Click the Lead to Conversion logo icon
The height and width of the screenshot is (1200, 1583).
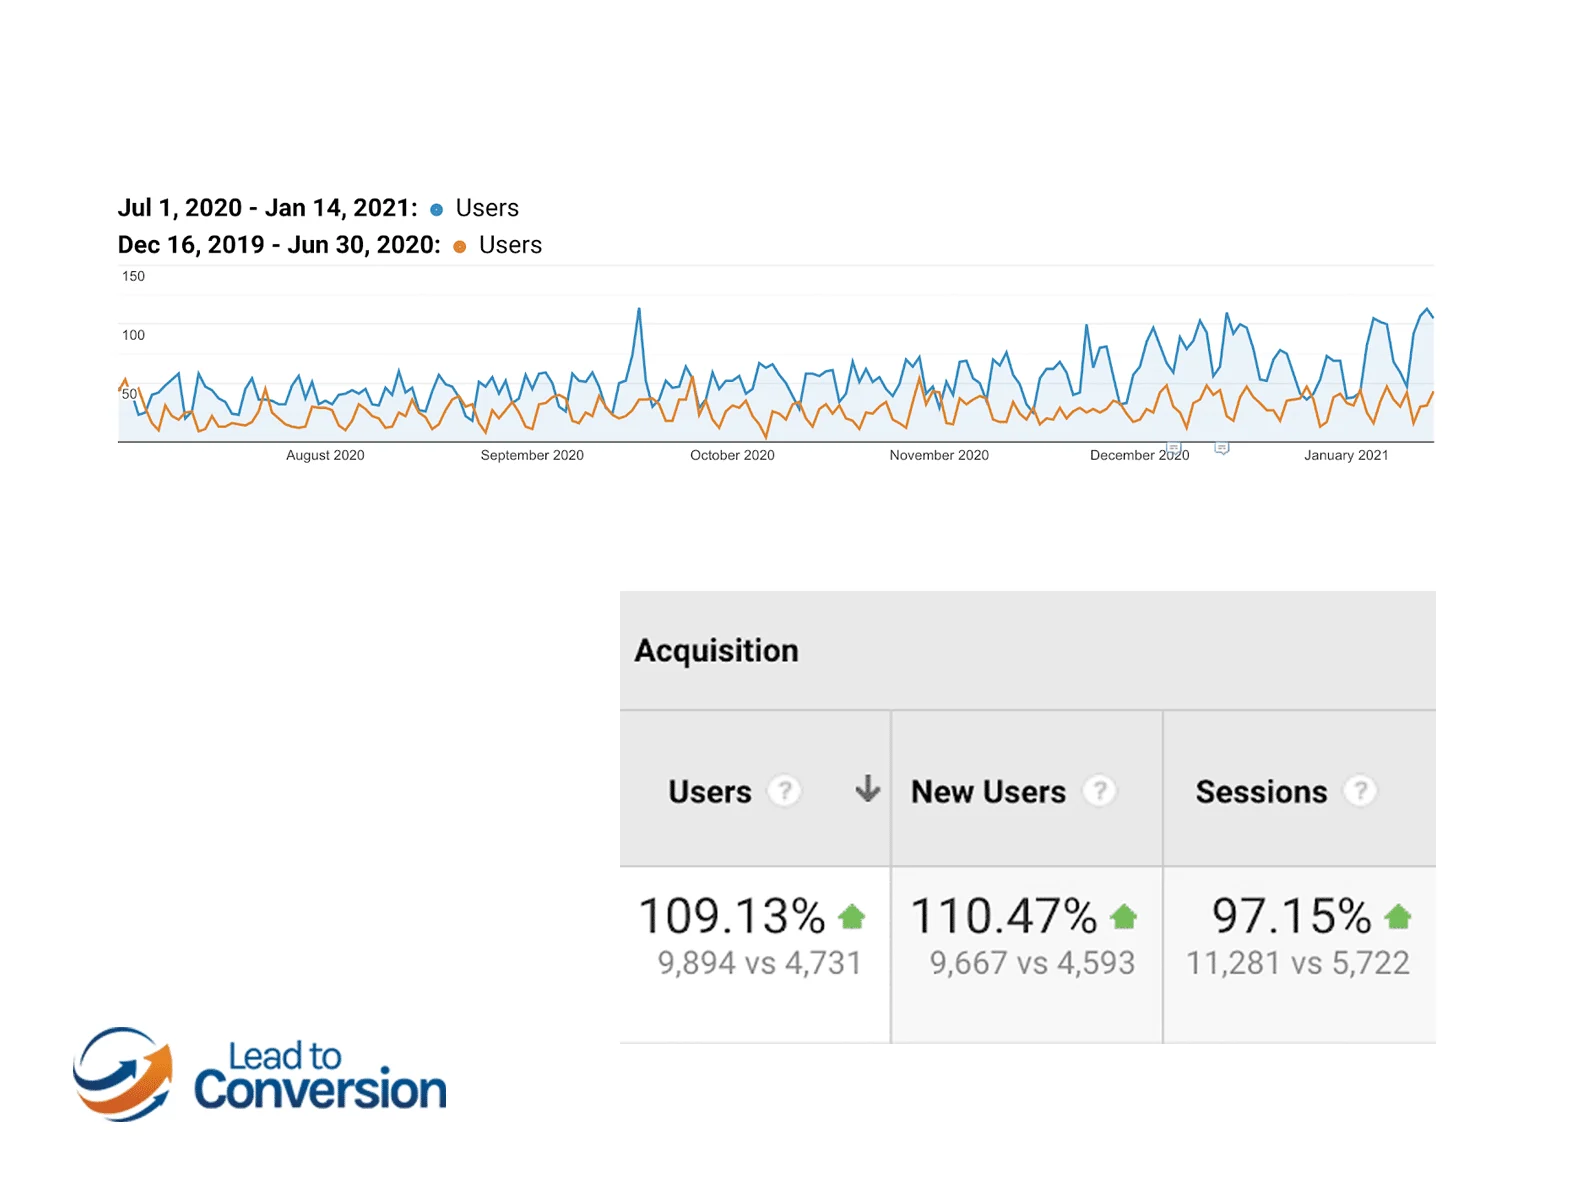point(123,1074)
